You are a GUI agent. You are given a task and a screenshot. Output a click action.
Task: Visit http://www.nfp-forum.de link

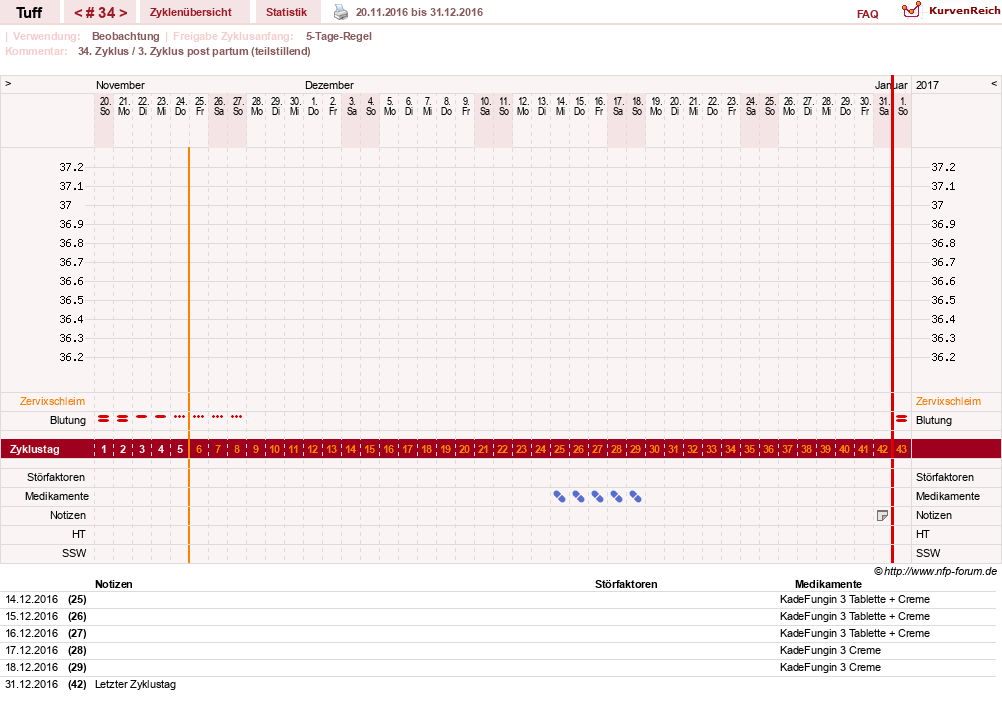pyautogui.click(x=939, y=571)
